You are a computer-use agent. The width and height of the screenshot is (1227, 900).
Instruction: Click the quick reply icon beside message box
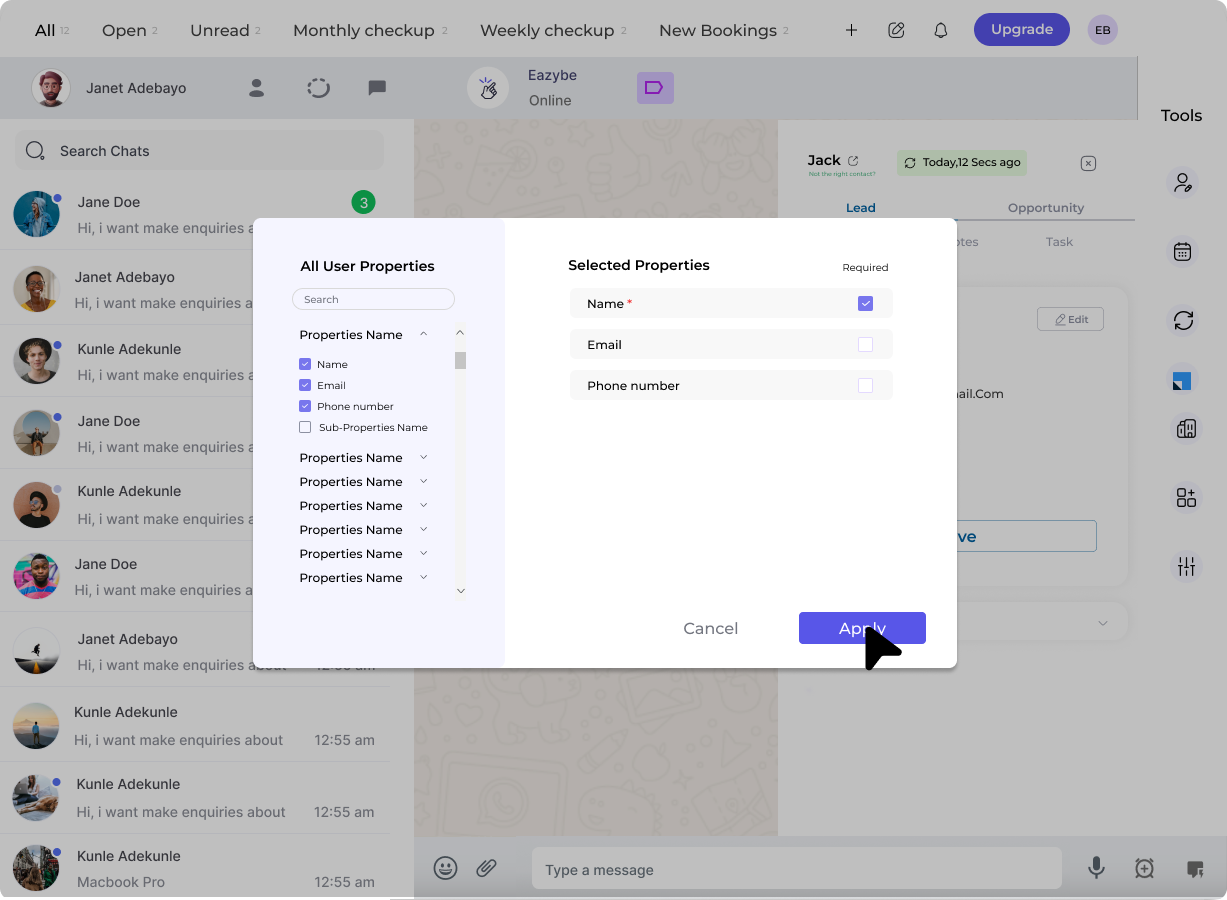(x=1194, y=869)
